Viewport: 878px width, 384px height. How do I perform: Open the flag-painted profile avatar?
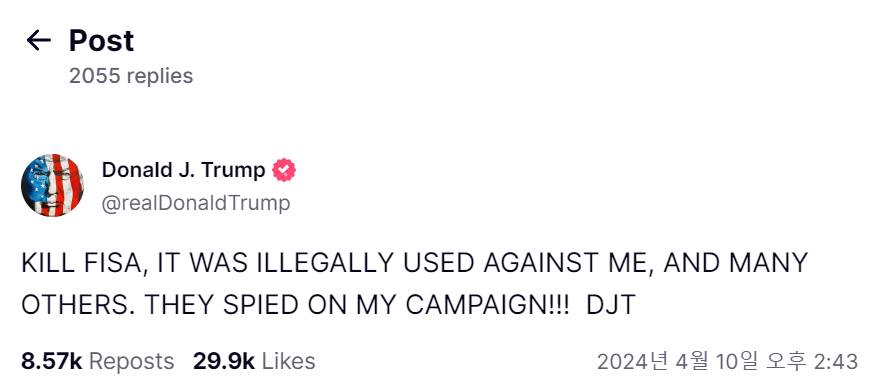tap(53, 185)
